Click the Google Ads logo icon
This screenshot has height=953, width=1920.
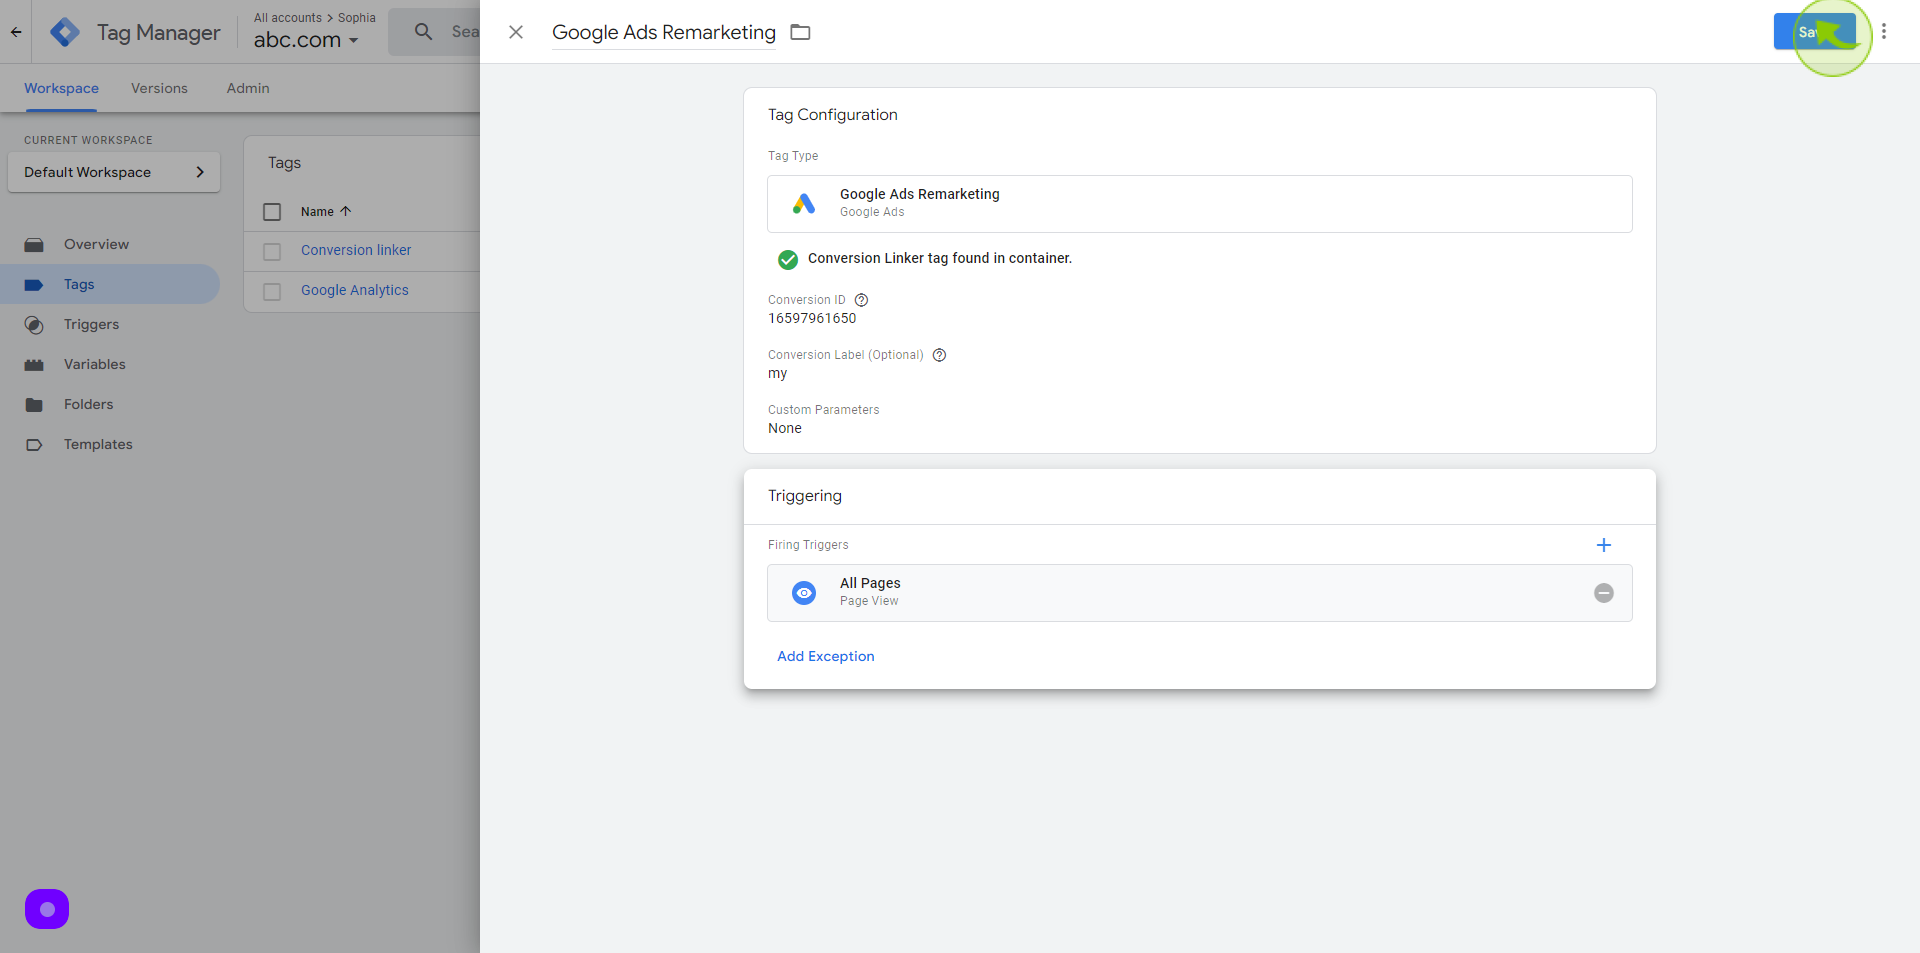pyautogui.click(x=804, y=204)
